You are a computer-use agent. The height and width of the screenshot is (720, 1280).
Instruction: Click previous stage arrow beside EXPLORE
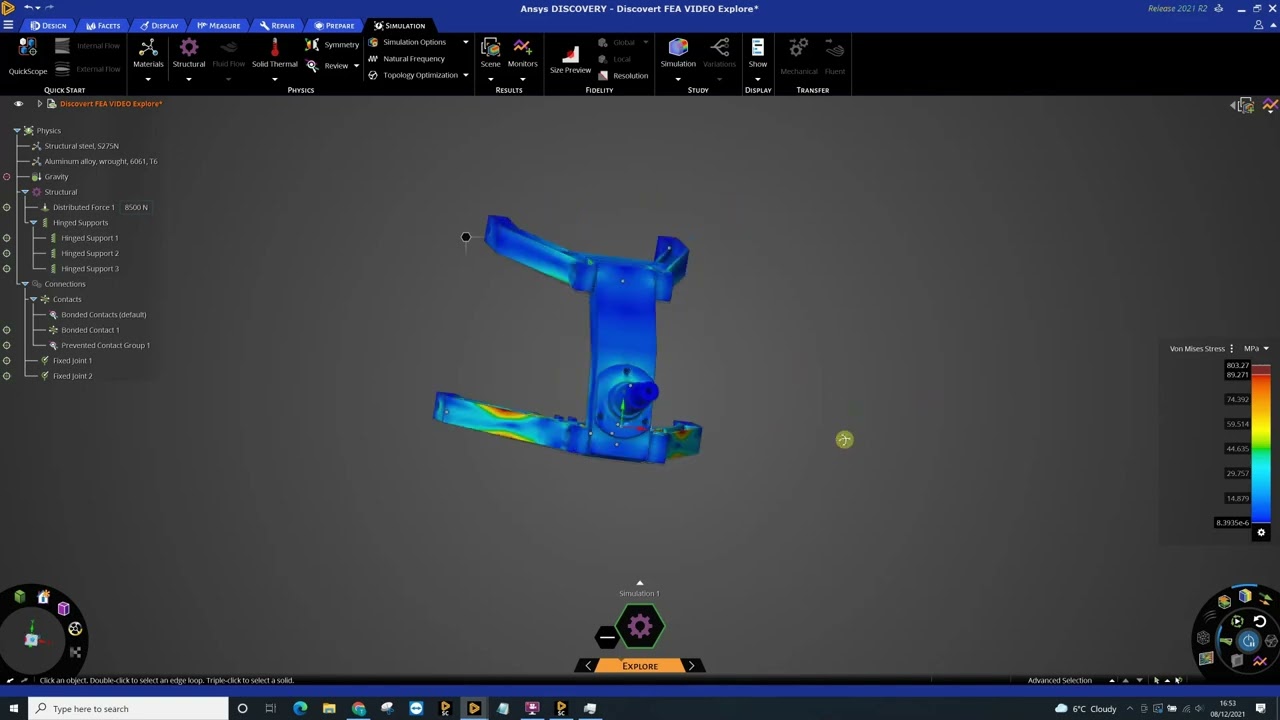pyautogui.click(x=588, y=666)
